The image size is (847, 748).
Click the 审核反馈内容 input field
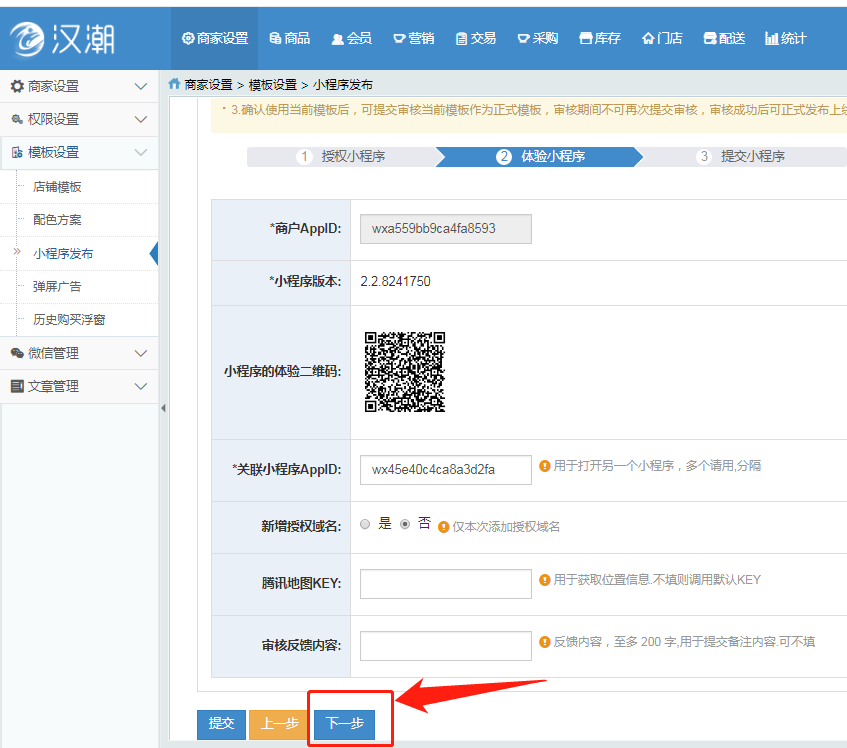[446, 646]
